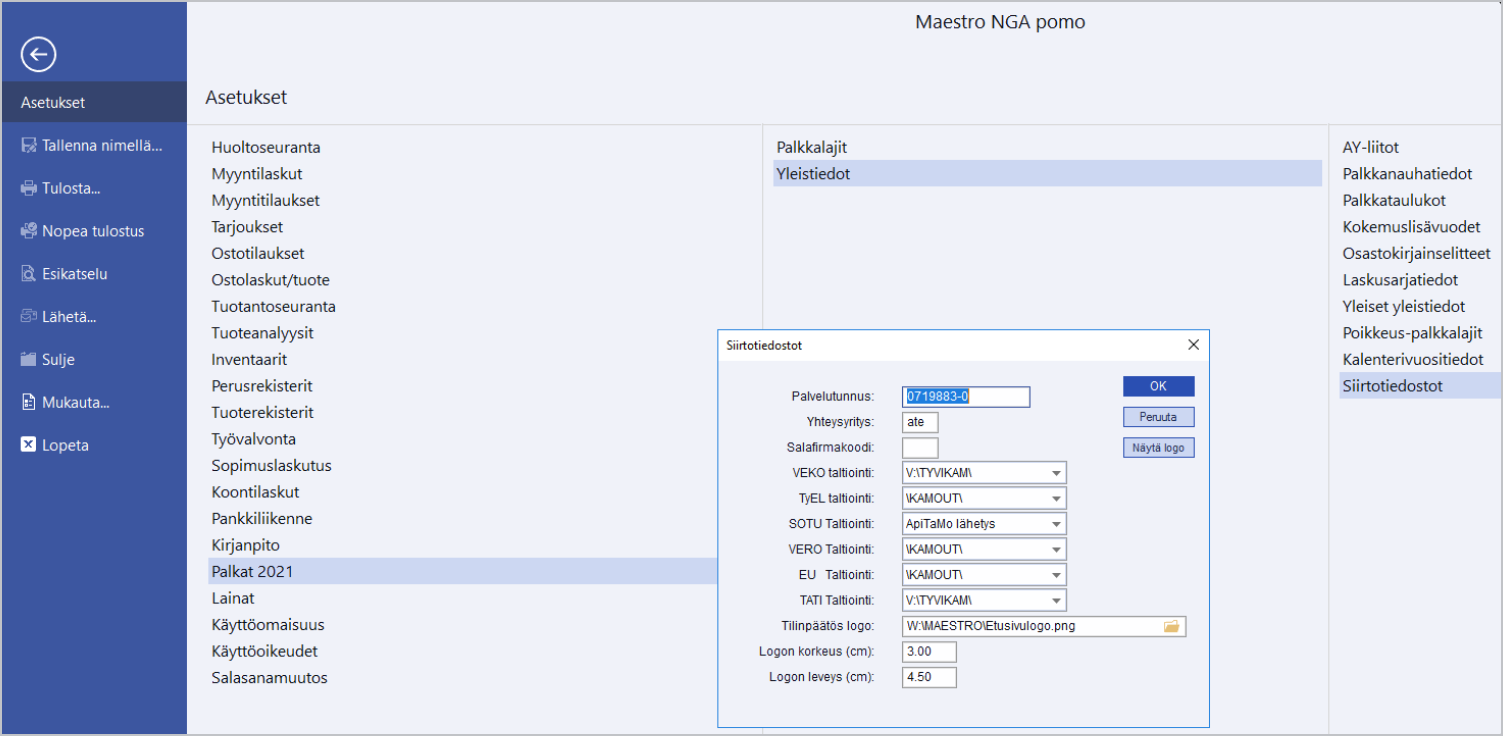Select Kirjanpito in settings list
Viewport: 1503px width, 736px height.
(245, 545)
